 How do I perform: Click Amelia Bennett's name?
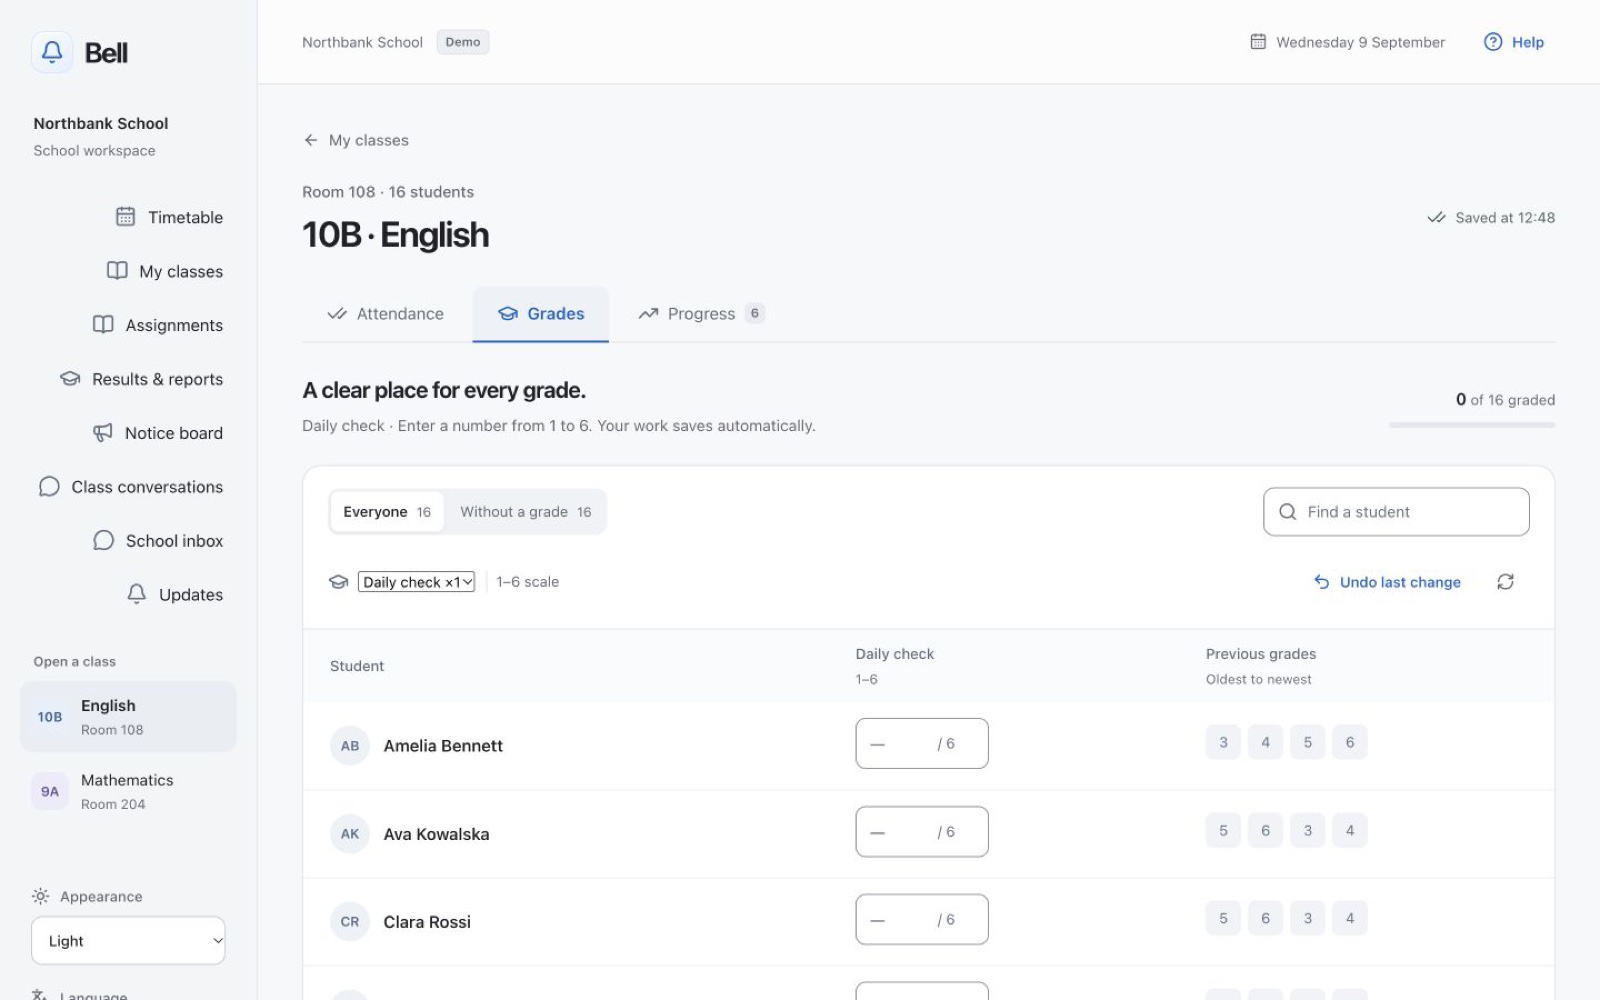pyautogui.click(x=443, y=746)
